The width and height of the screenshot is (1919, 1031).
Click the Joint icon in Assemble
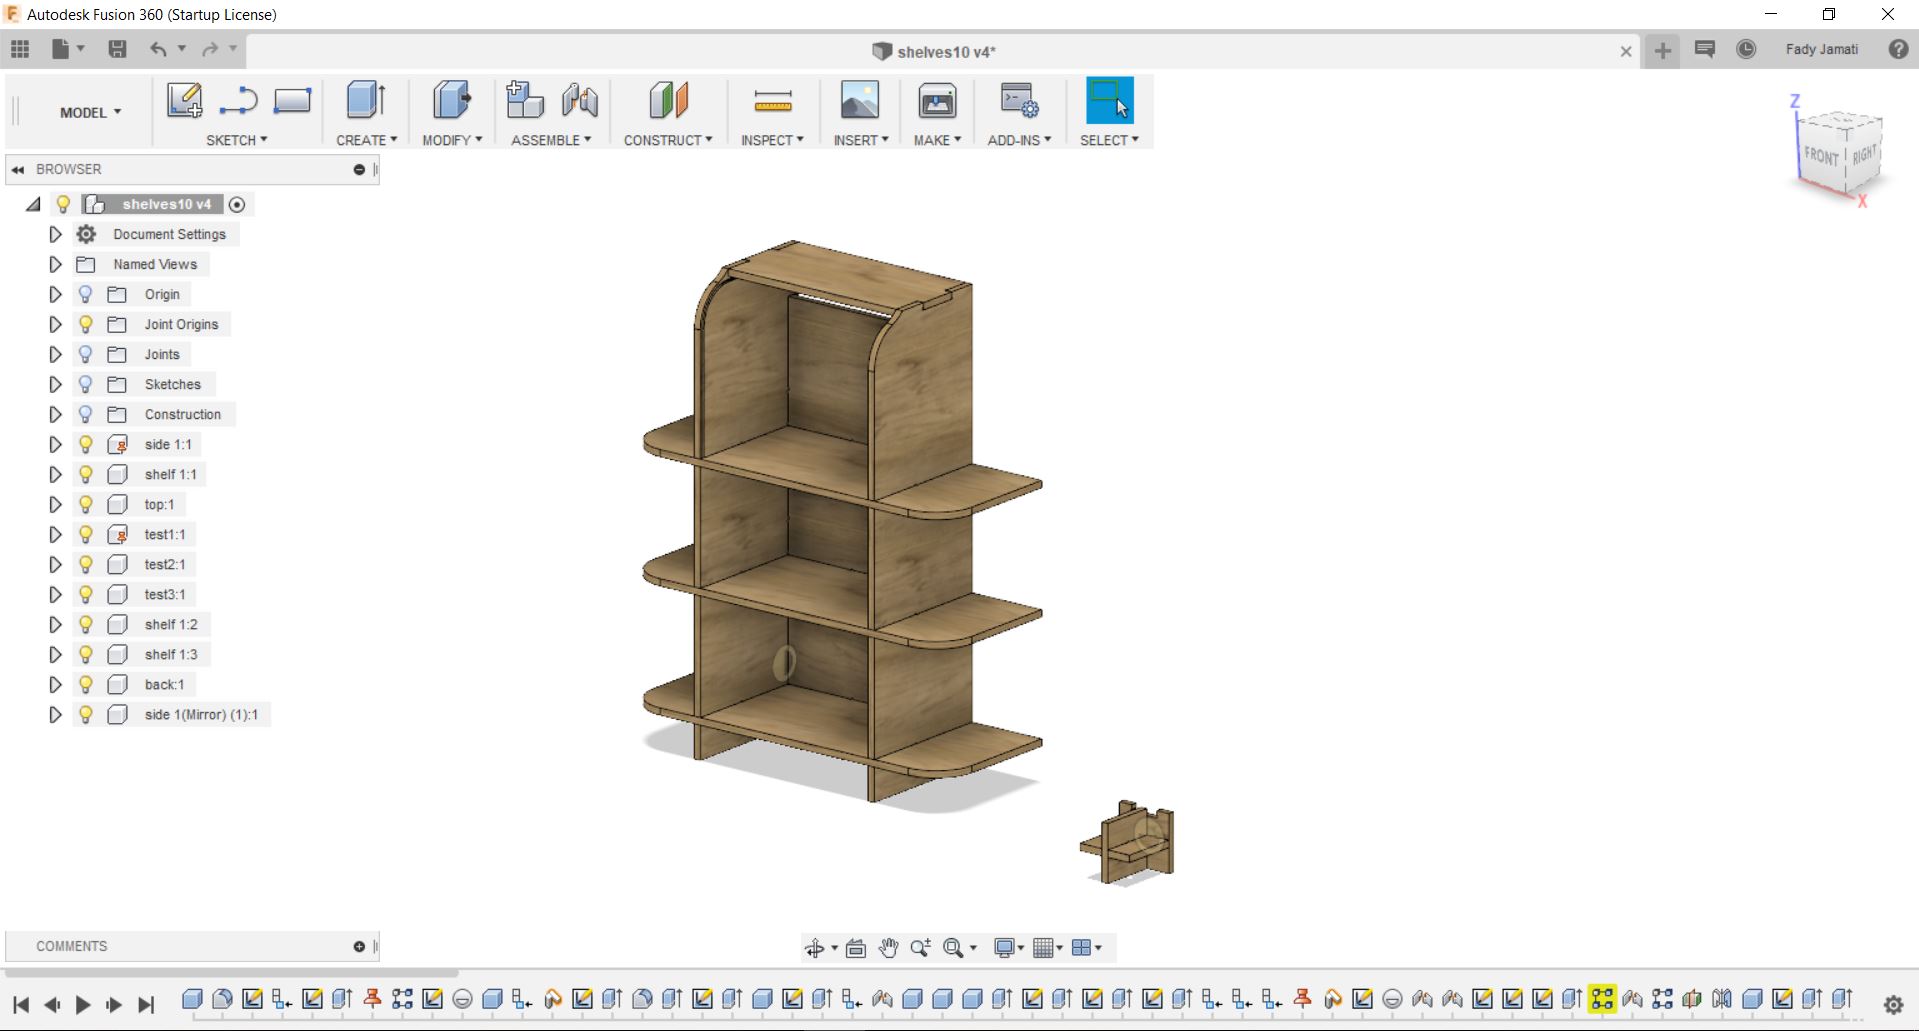pyautogui.click(x=579, y=101)
